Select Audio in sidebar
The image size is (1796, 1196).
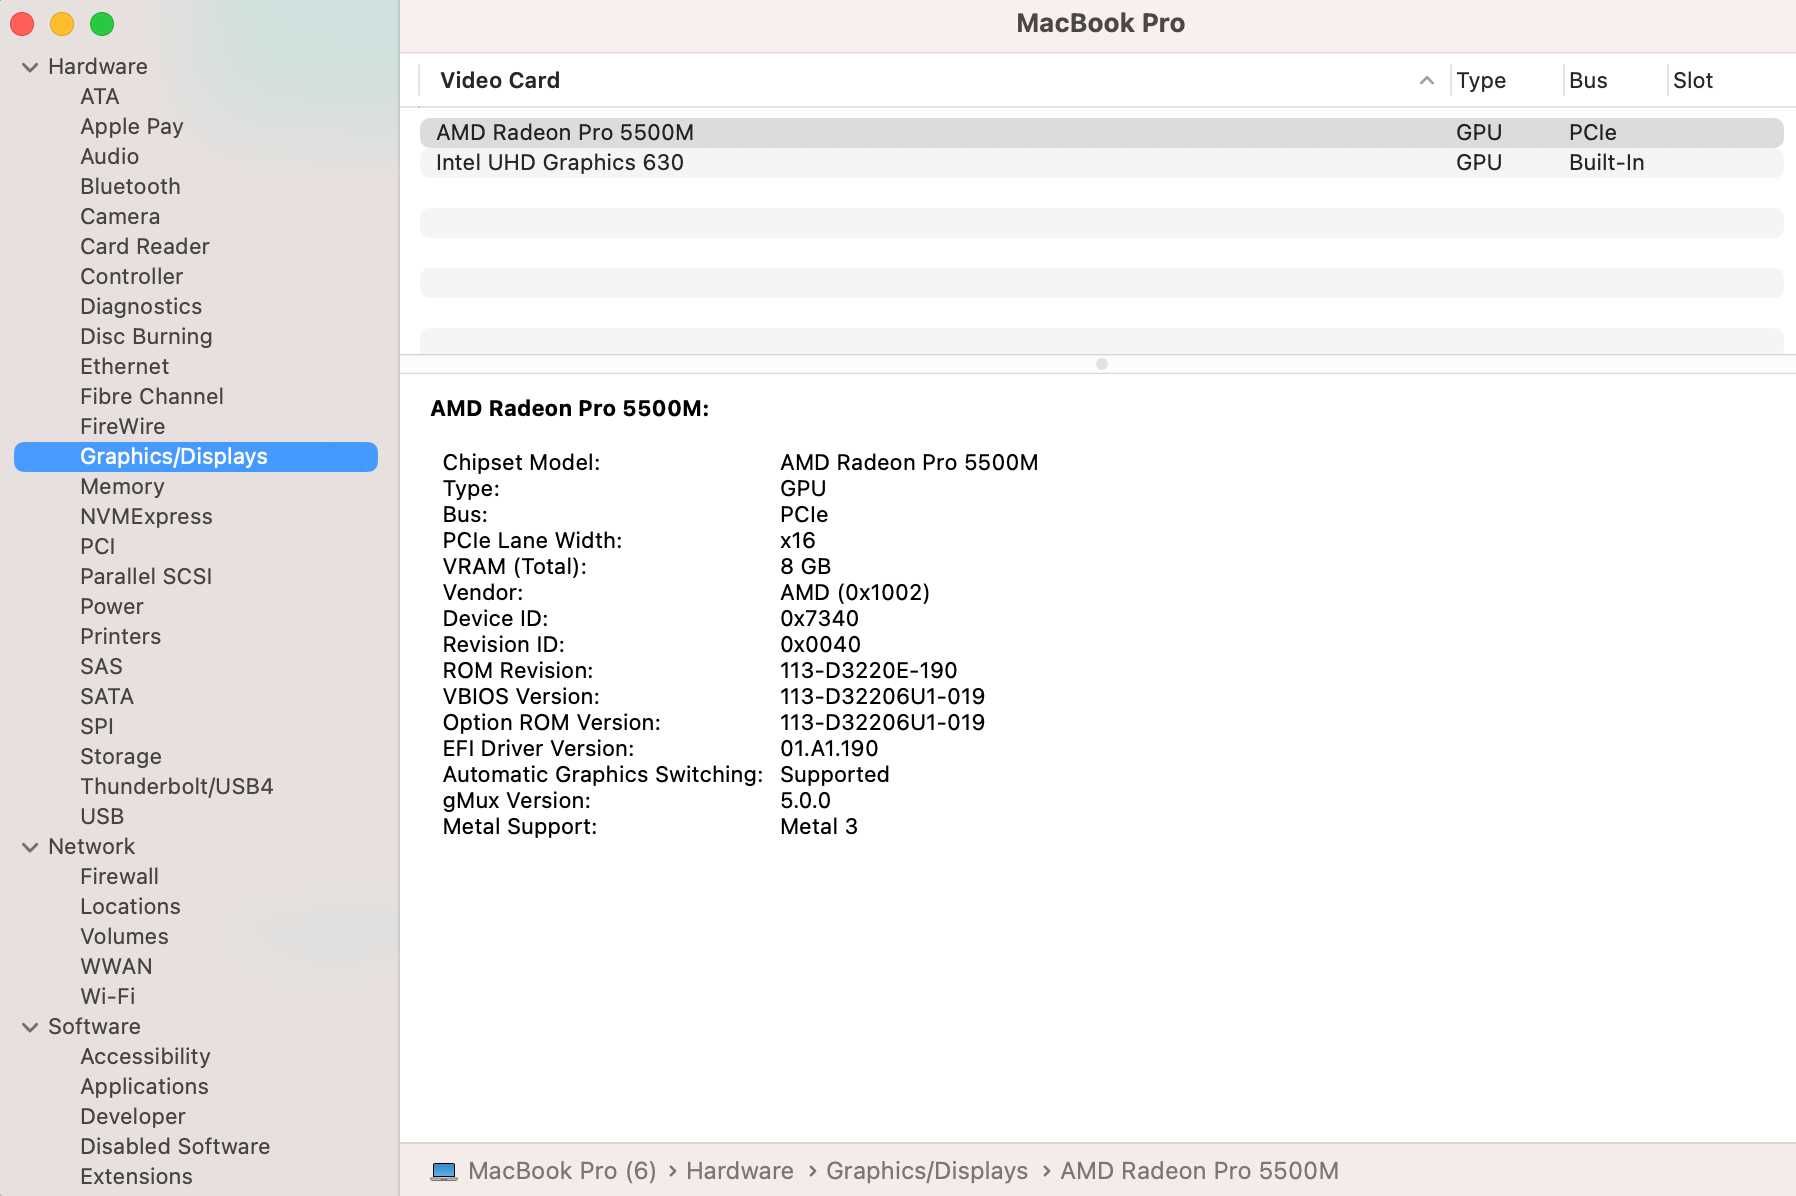pyautogui.click(x=110, y=157)
